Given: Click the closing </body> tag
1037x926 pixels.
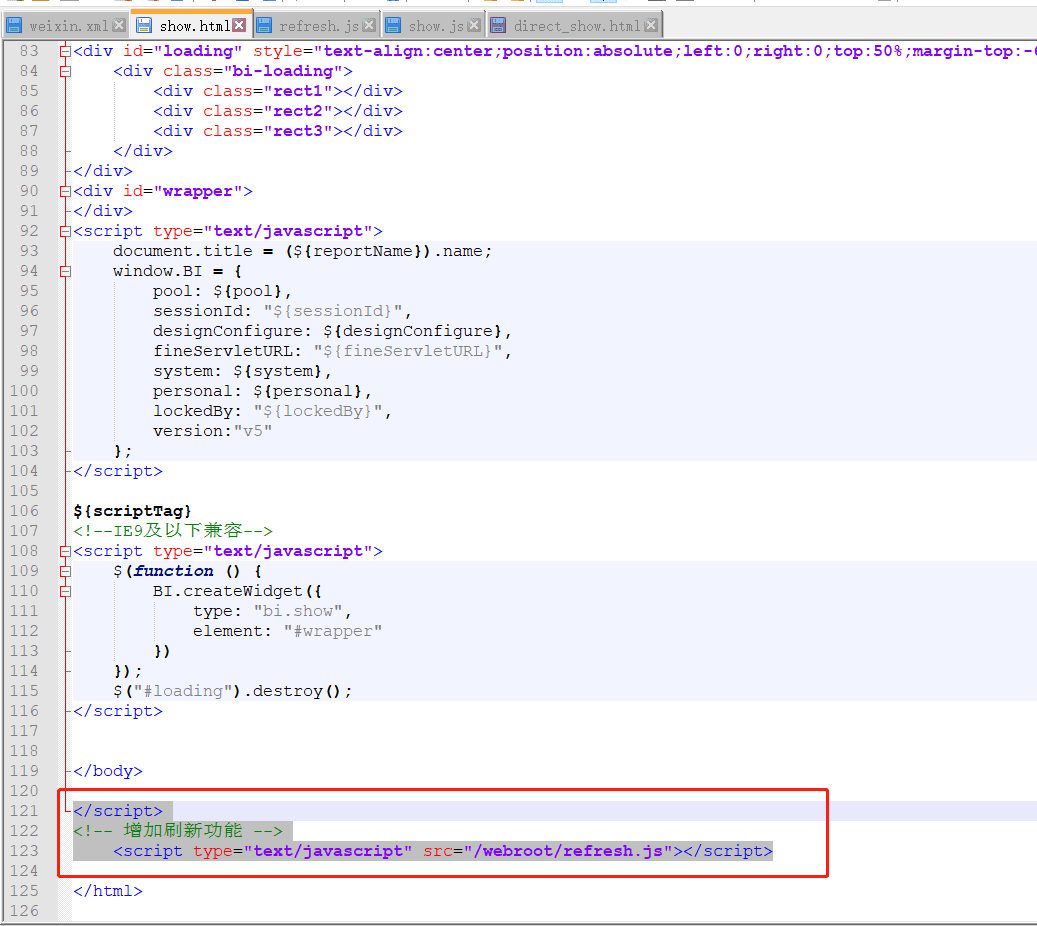Looking at the screenshot, I should tap(108, 771).
